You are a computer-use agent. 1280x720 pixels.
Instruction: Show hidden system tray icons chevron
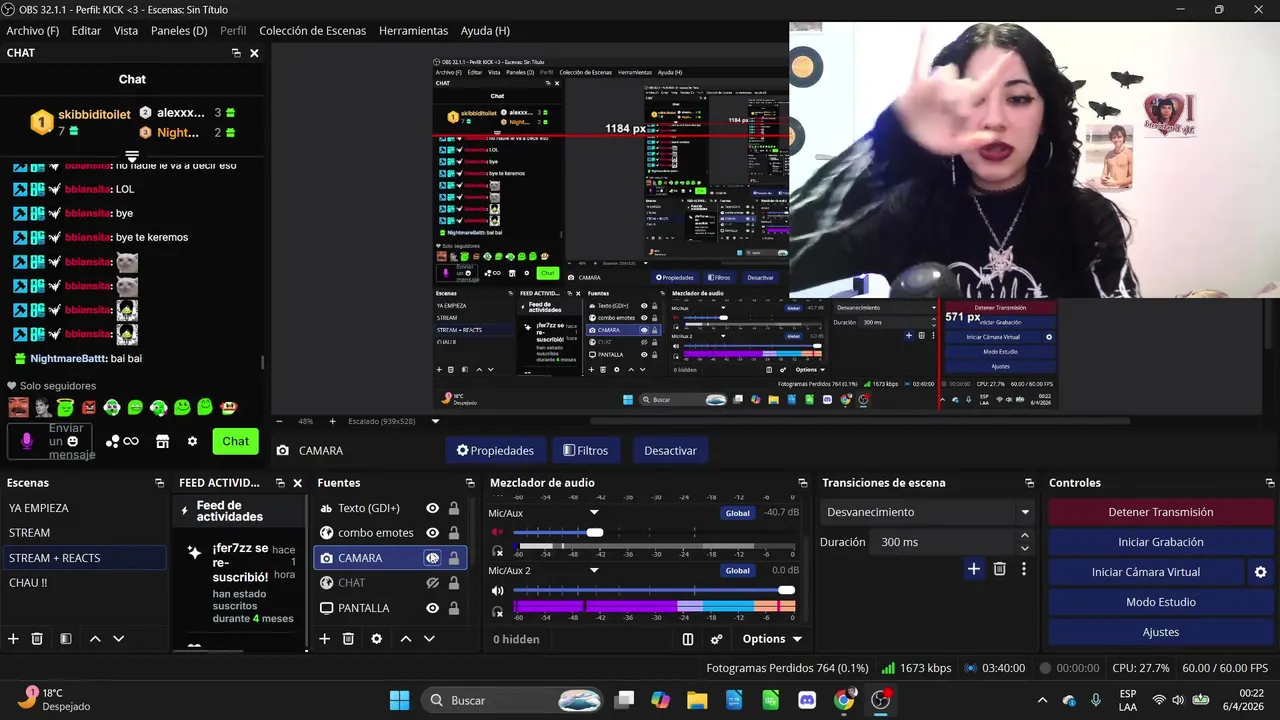[1042, 701]
